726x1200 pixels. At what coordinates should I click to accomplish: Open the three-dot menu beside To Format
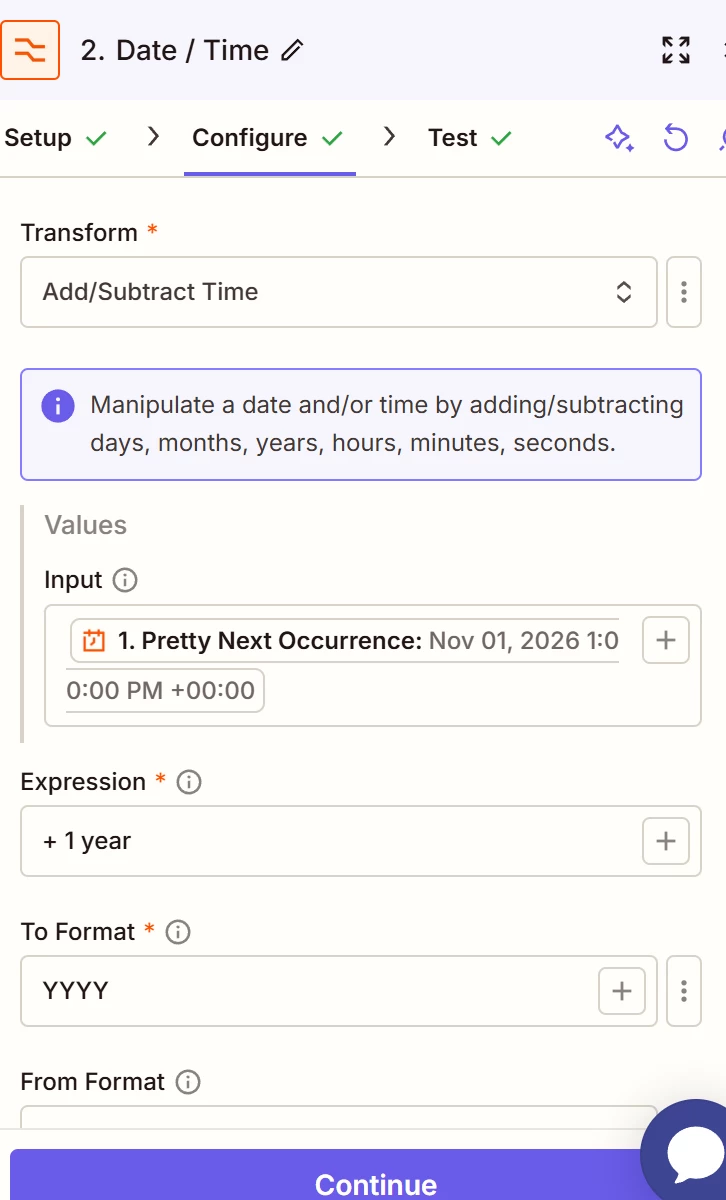pyautogui.click(x=684, y=991)
